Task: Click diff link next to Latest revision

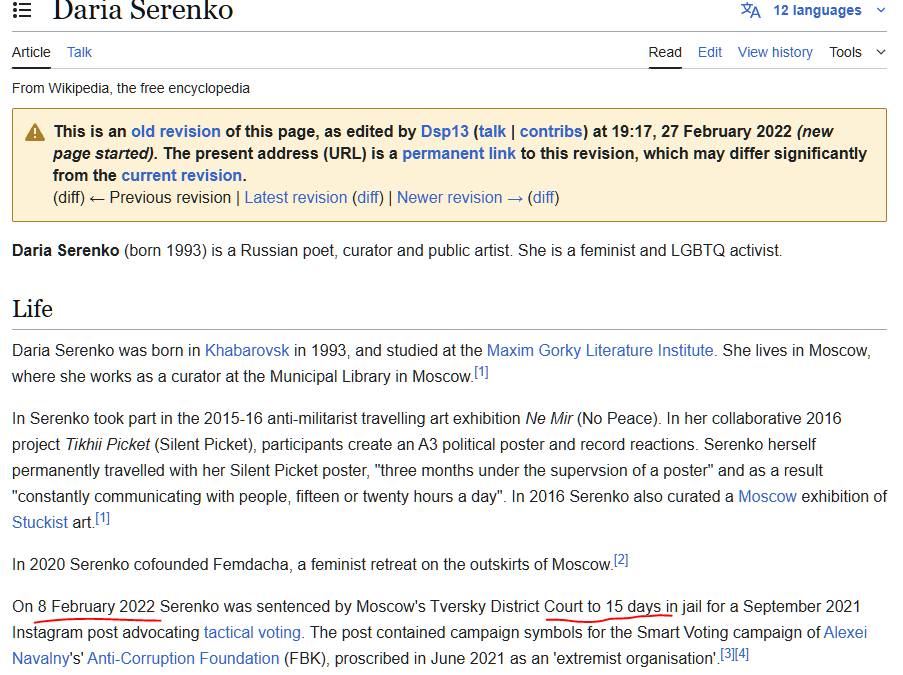Action: [x=368, y=198]
